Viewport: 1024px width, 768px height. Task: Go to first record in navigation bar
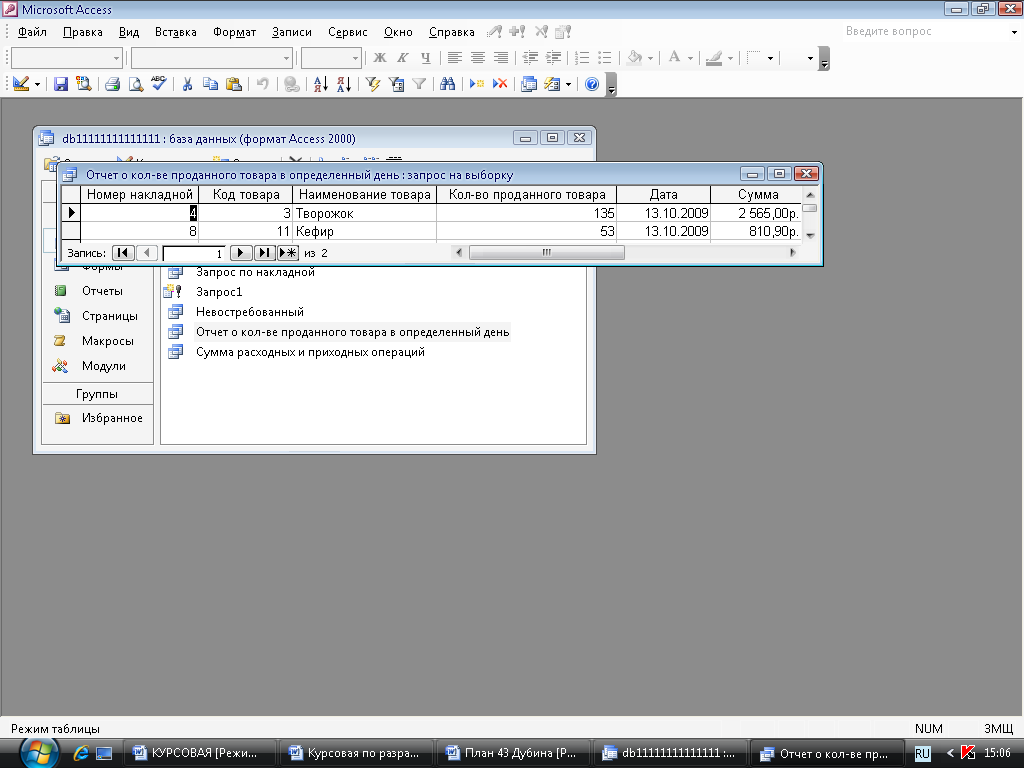click(123, 253)
